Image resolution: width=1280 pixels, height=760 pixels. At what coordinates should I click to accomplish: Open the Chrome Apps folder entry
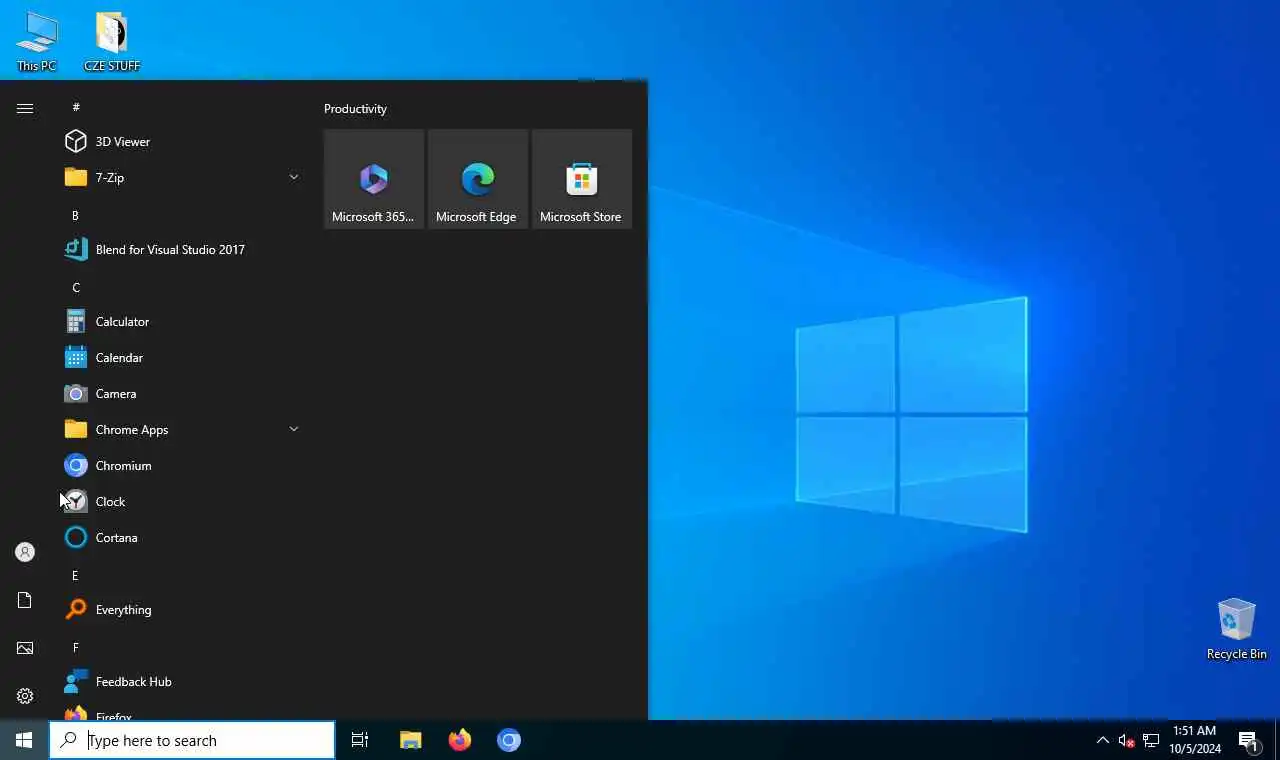point(180,430)
